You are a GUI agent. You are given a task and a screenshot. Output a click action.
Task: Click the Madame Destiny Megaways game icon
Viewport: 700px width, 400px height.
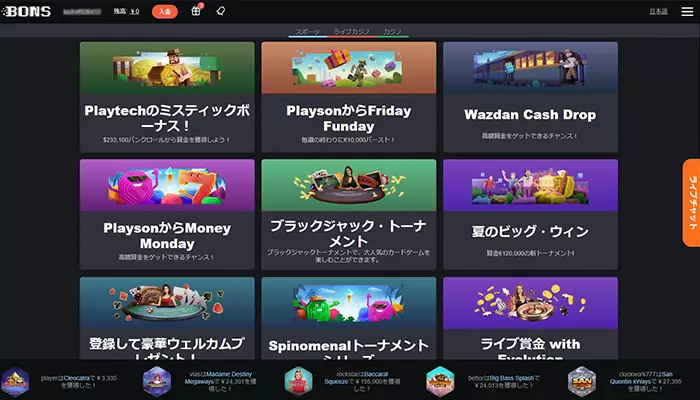[157, 381]
